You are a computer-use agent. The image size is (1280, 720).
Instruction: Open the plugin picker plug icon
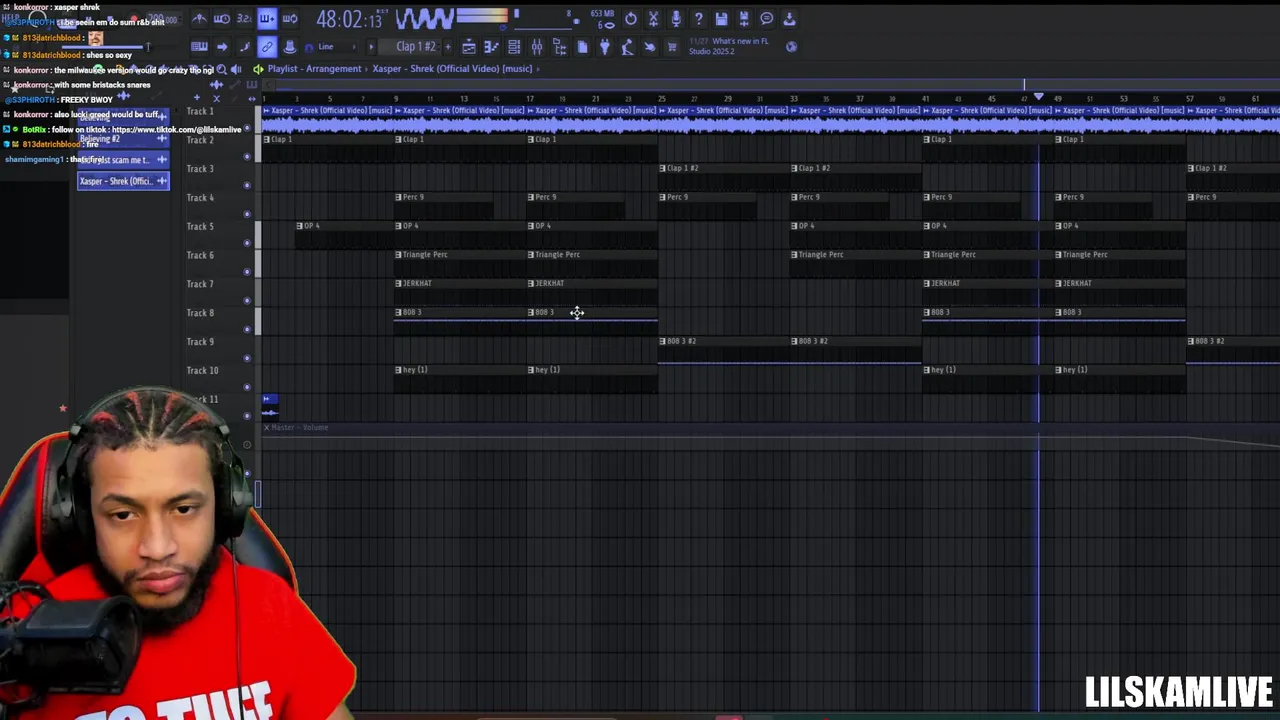tap(605, 47)
